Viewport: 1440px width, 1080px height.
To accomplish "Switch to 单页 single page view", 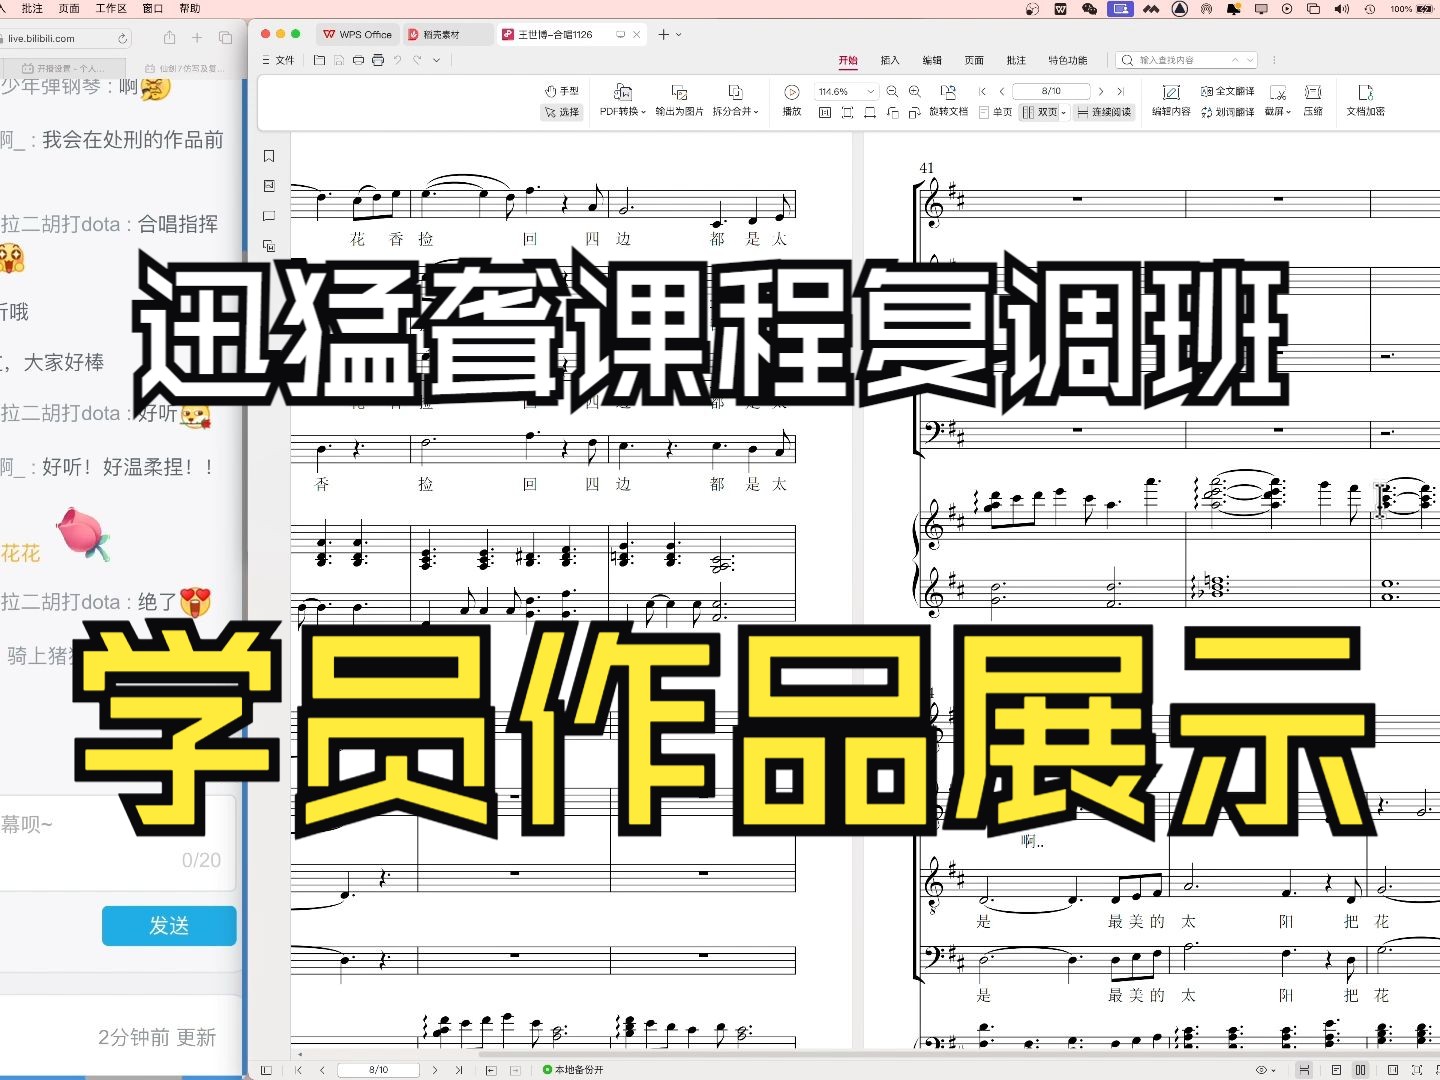I will tap(995, 112).
